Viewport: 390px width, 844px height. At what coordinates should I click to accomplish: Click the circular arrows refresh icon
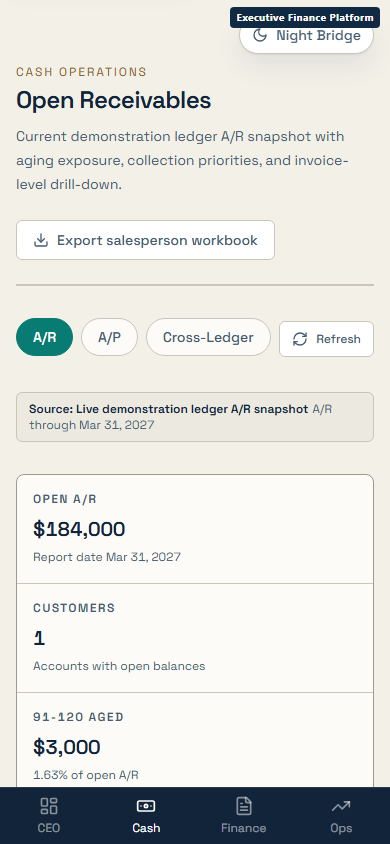click(x=300, y=339)
